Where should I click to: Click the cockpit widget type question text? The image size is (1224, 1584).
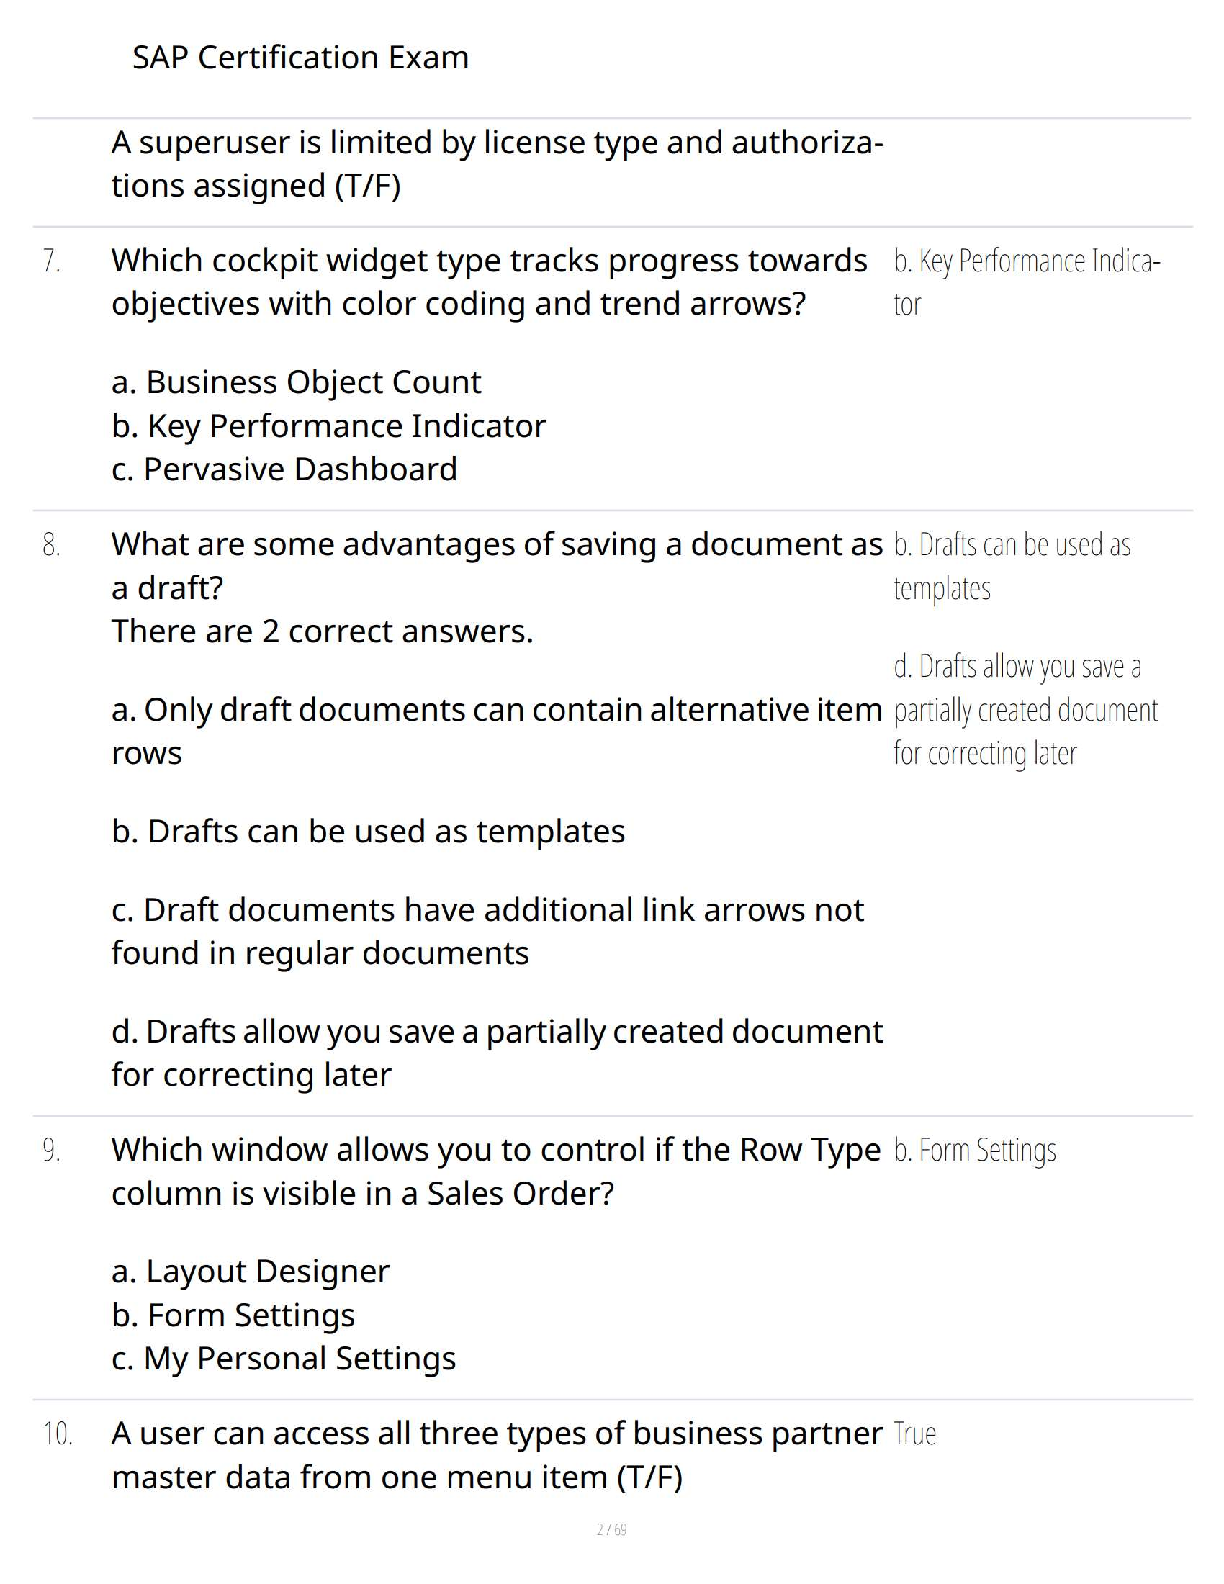tap(489, 282)
